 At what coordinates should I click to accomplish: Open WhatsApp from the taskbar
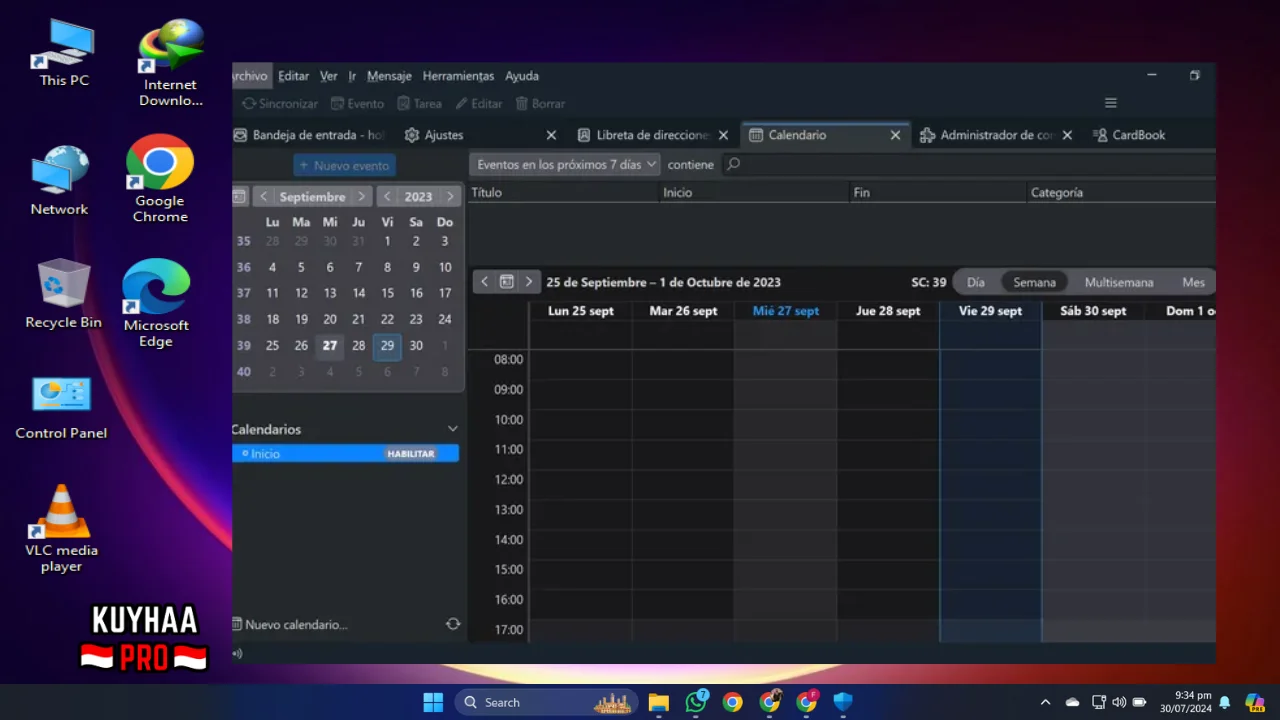pos(696,702)
